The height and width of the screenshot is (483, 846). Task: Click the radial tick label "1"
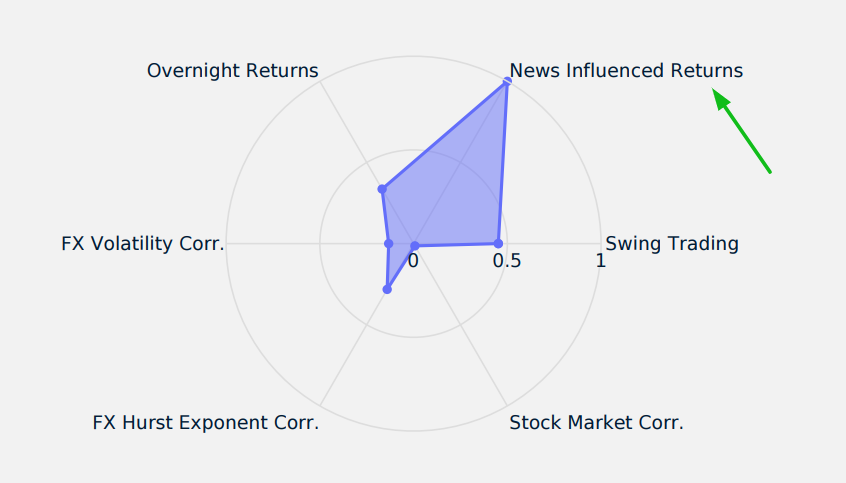(600, 261)
